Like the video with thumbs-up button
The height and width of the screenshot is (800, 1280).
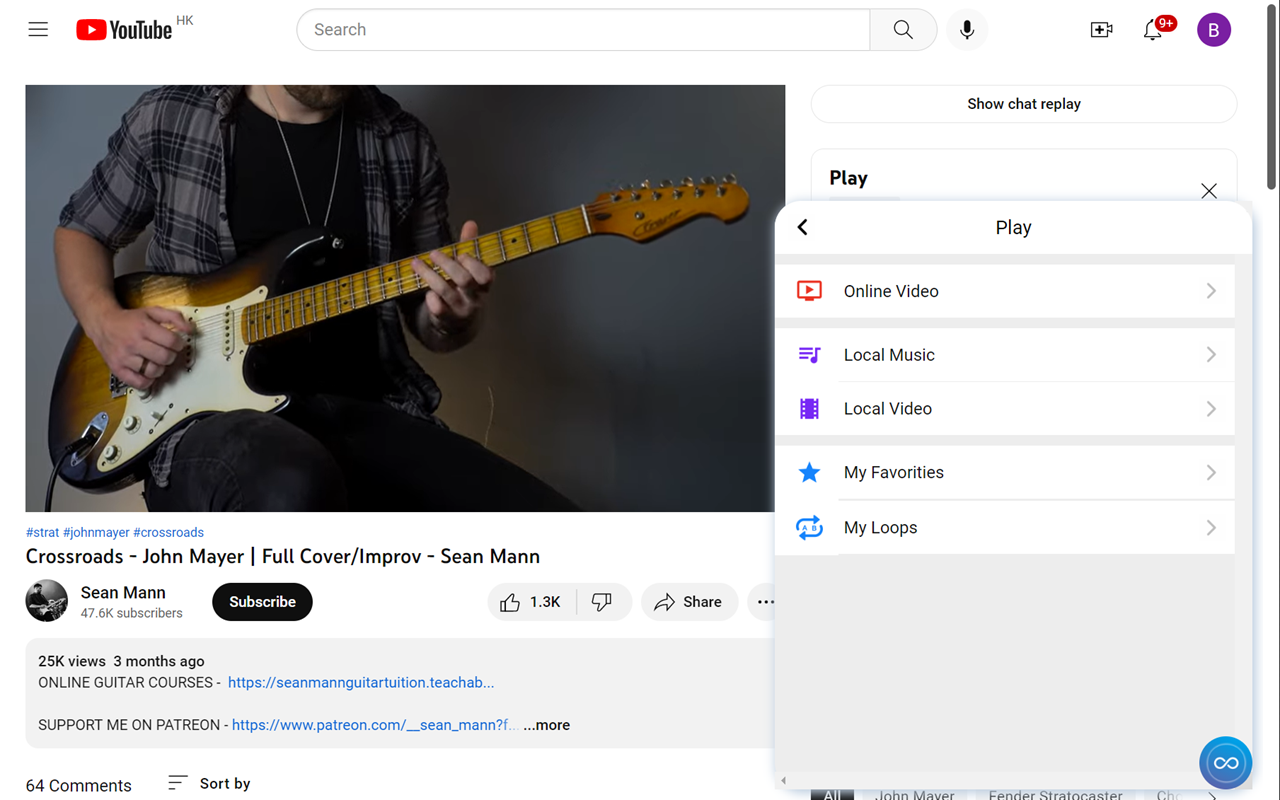[x=532, y=602]
